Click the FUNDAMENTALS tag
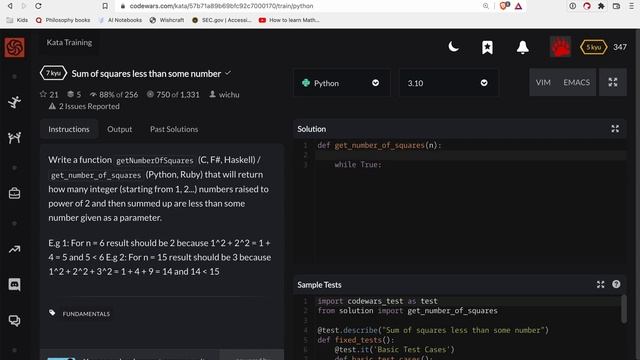The image size is (640, 360). tap(86, 313)
